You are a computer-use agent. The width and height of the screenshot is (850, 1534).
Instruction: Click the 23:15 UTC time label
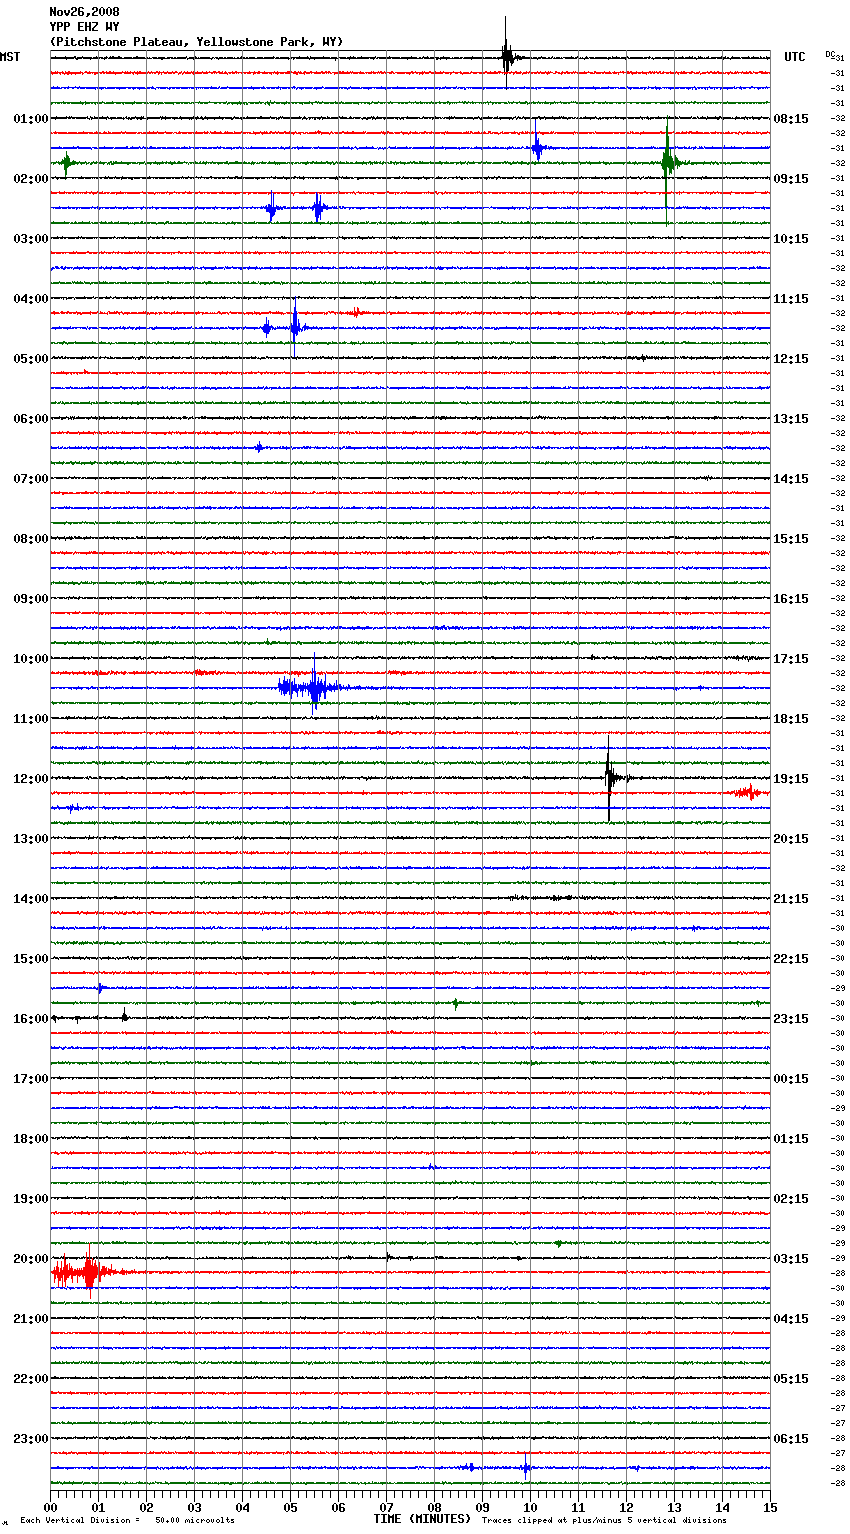pos(791,1019)
